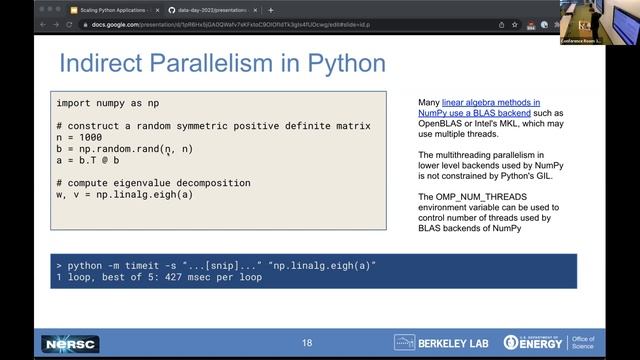The height and width of the screenshot is (360, 640).
Task: Click slide number 18 in footer
Action: coord(307,343)
